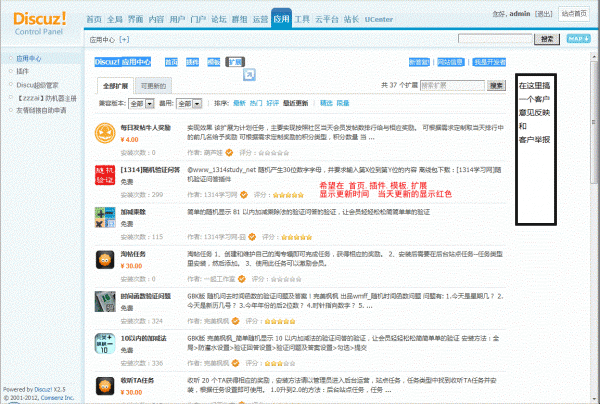
Task: Click the 10以内的加减法 icon
Action: (x=105, y=344)
